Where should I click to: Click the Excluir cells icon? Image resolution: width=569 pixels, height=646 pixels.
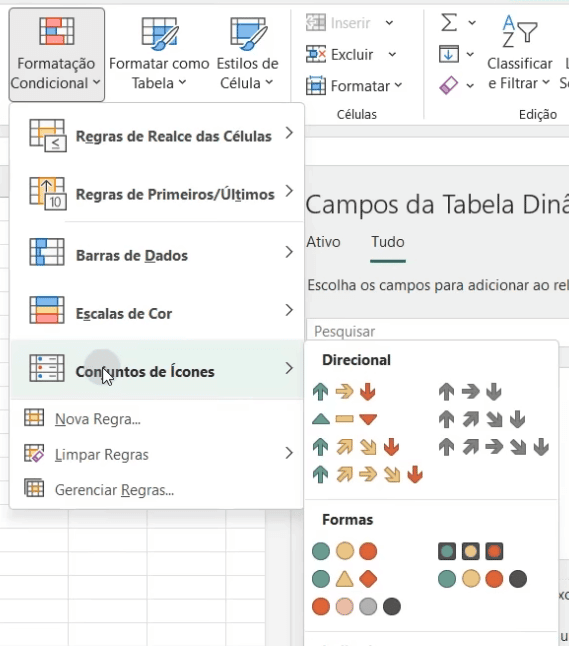click(316, 54)
